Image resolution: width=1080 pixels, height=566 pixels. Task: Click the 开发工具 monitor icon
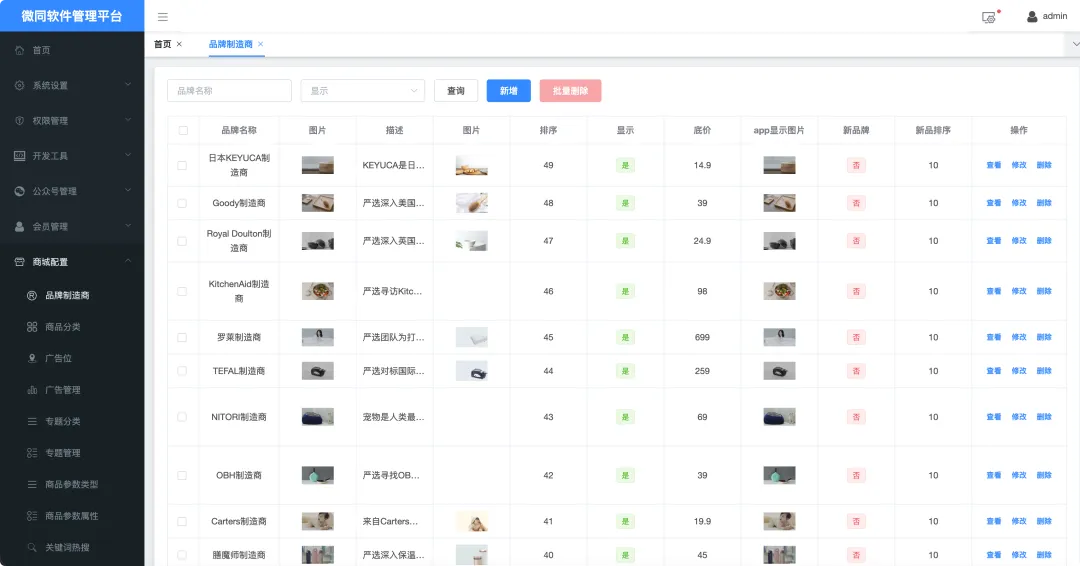pos(19,156)
